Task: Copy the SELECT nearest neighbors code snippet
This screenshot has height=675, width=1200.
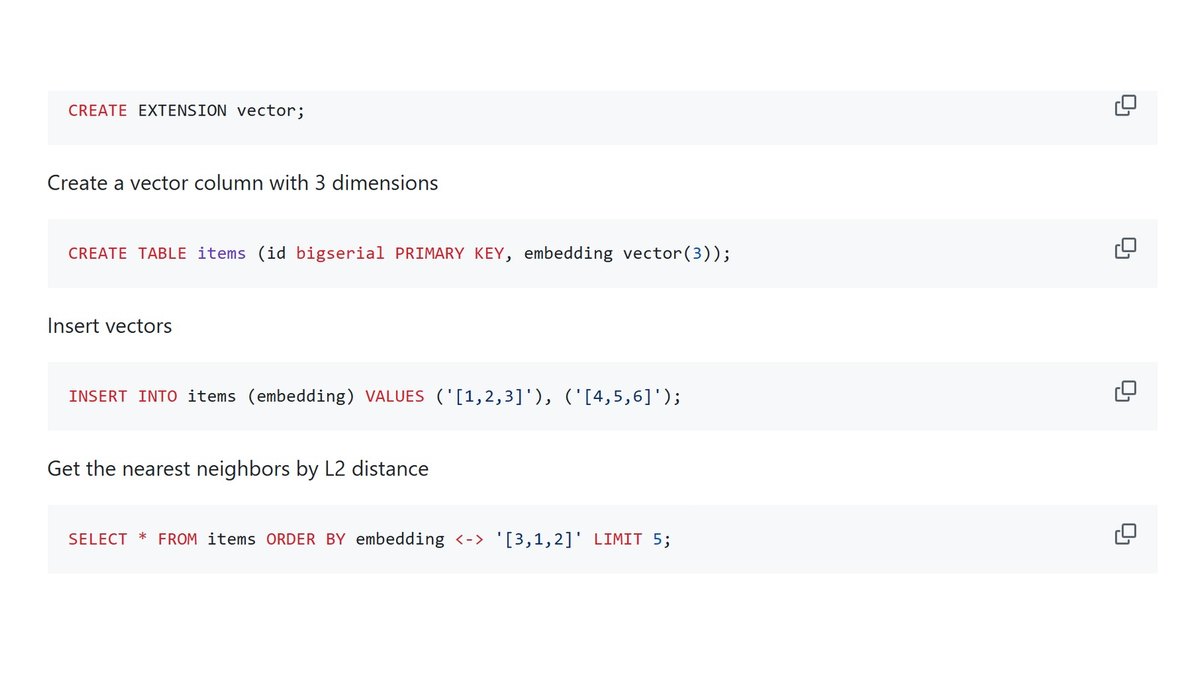Action: point(1125,534)
